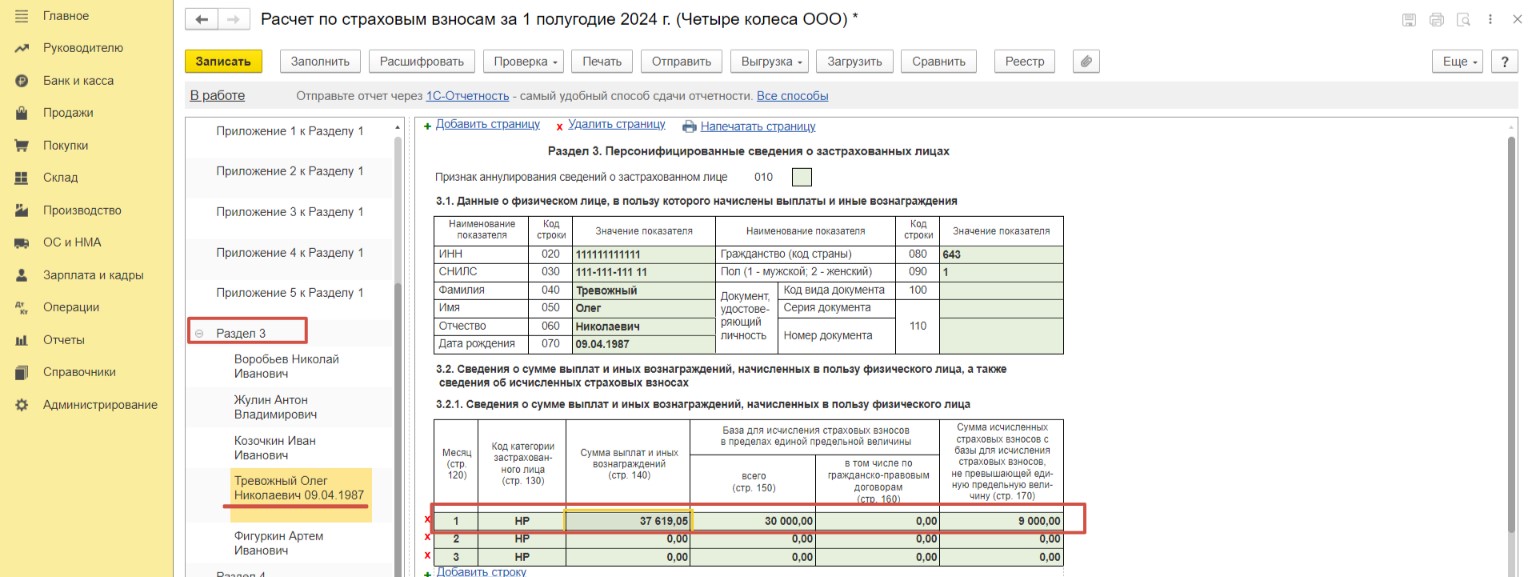Click the paperclip attachments button
The height and width of the screenshot is (577, 1536).
[x=1086, y=61]
